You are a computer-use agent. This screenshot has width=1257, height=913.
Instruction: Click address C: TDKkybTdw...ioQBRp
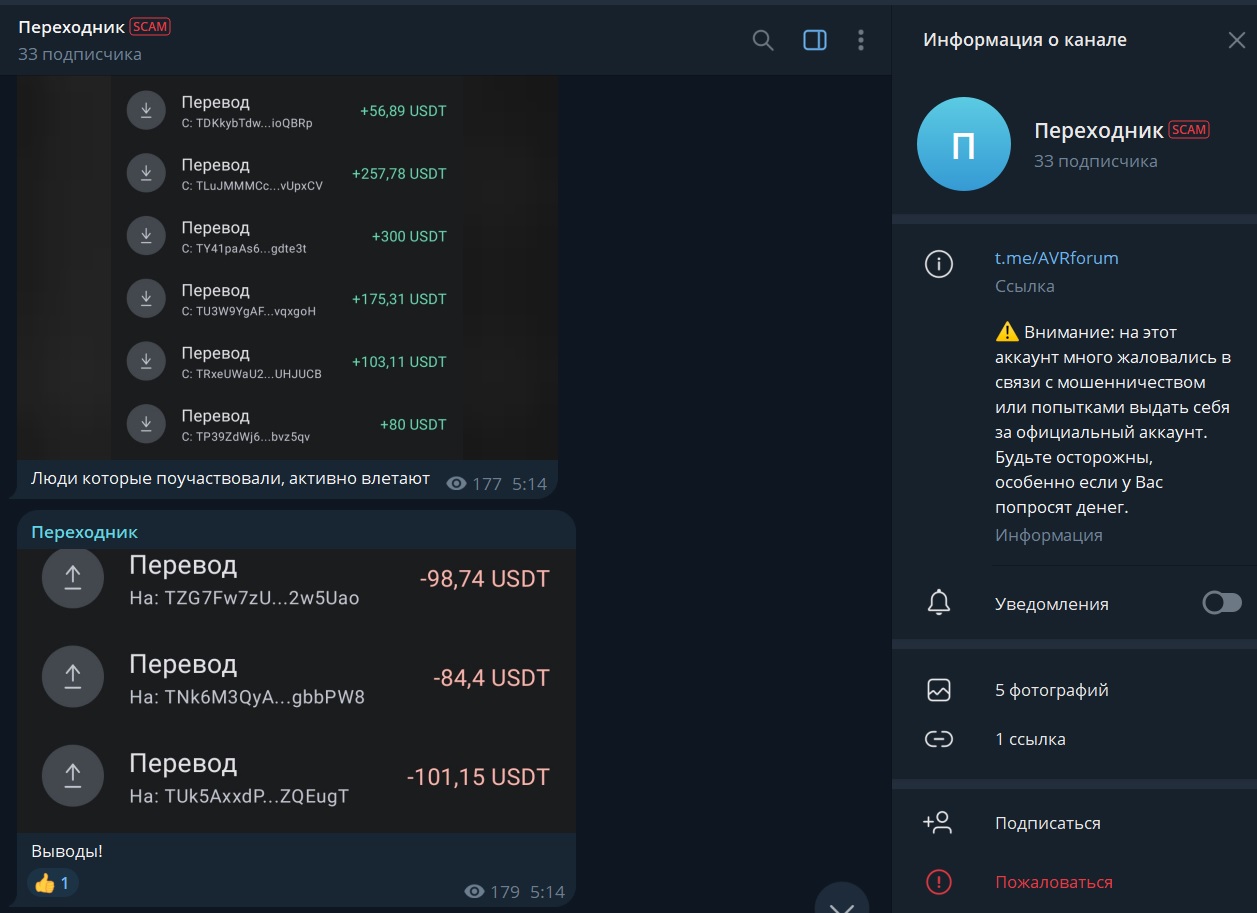(247, 124)
